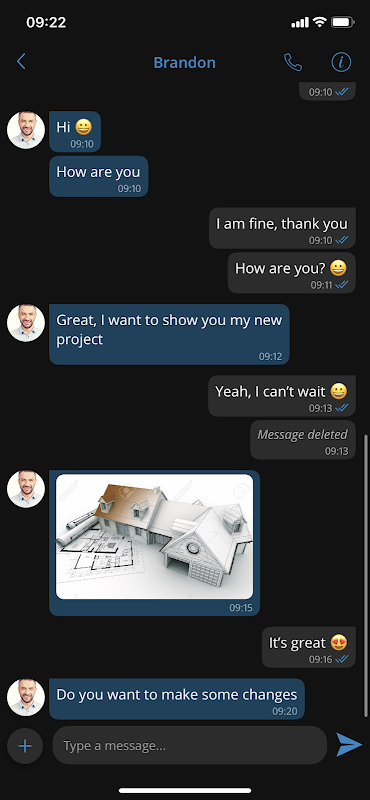370x800 pixels.
Task: Click the chat scrollbar on the right edge
Action: [365, 576]
